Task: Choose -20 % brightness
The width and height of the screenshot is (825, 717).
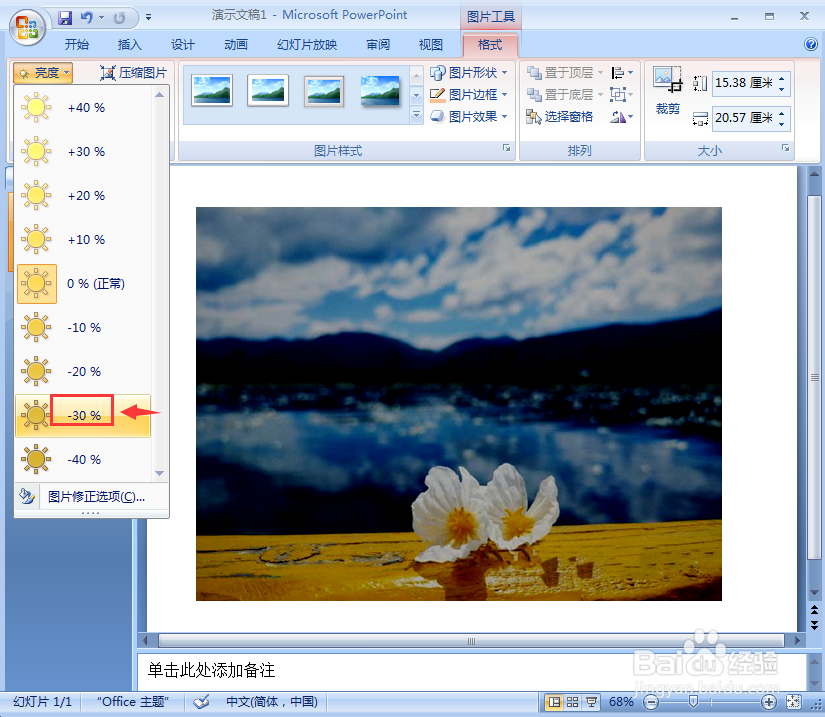Action: tap(84, 371)
